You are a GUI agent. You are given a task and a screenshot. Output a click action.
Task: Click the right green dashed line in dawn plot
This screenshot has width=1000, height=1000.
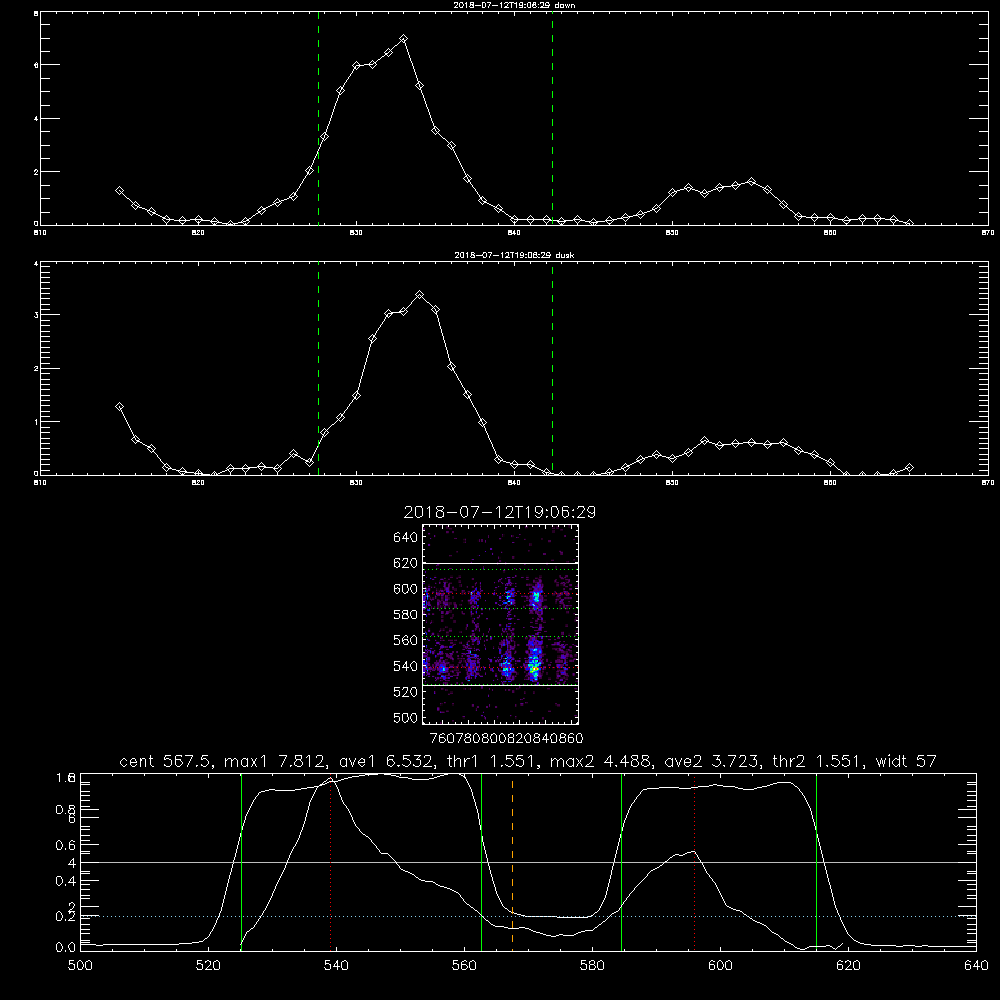[x=552, y=118]
